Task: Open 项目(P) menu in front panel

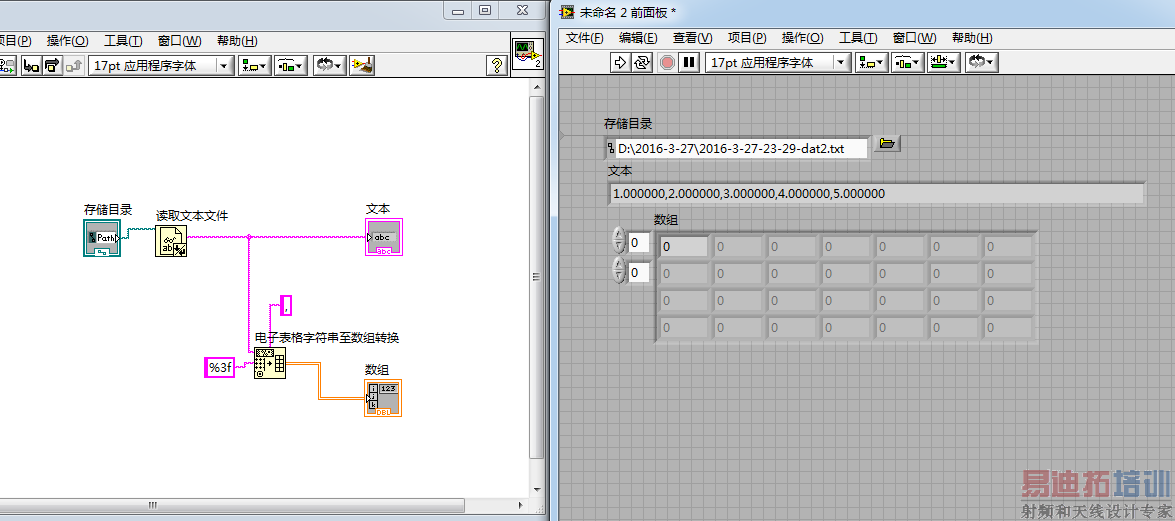Action: click(x=747, y=38)
